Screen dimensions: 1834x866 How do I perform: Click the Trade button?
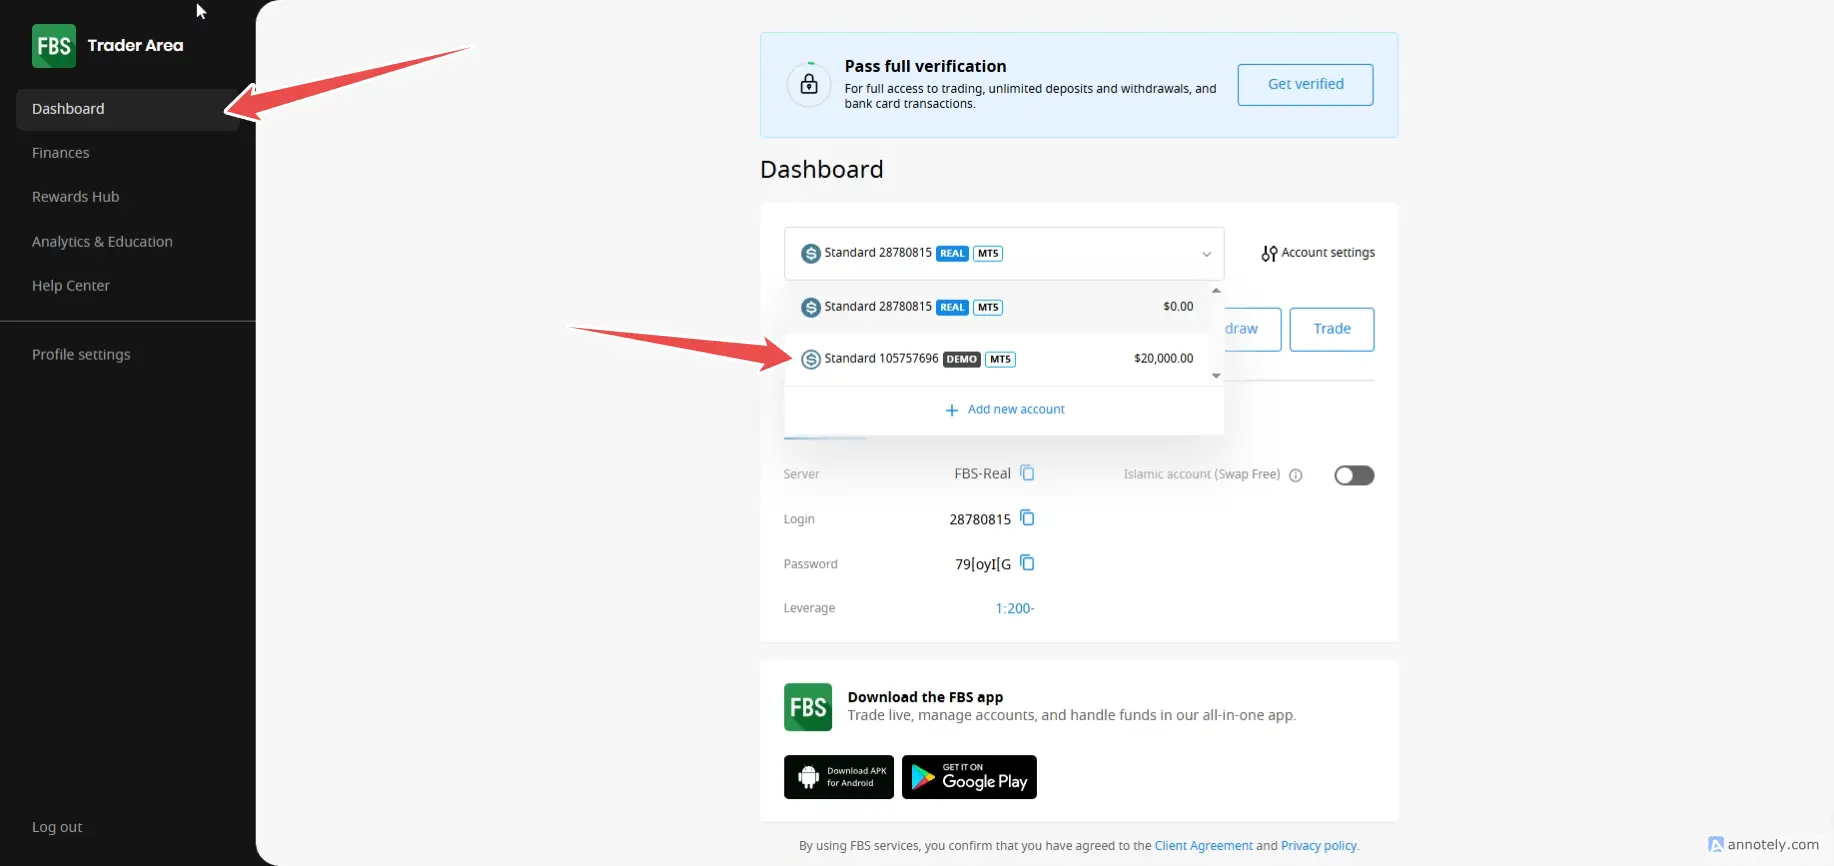point(1331,329)
